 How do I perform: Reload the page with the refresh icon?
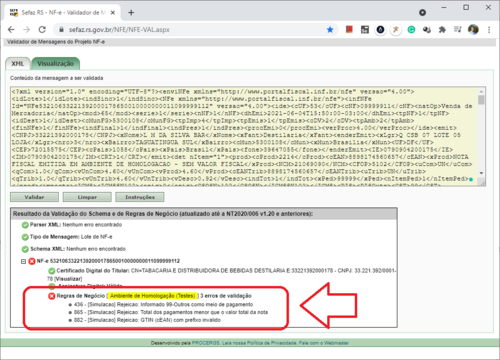click(x=42, y=30)
